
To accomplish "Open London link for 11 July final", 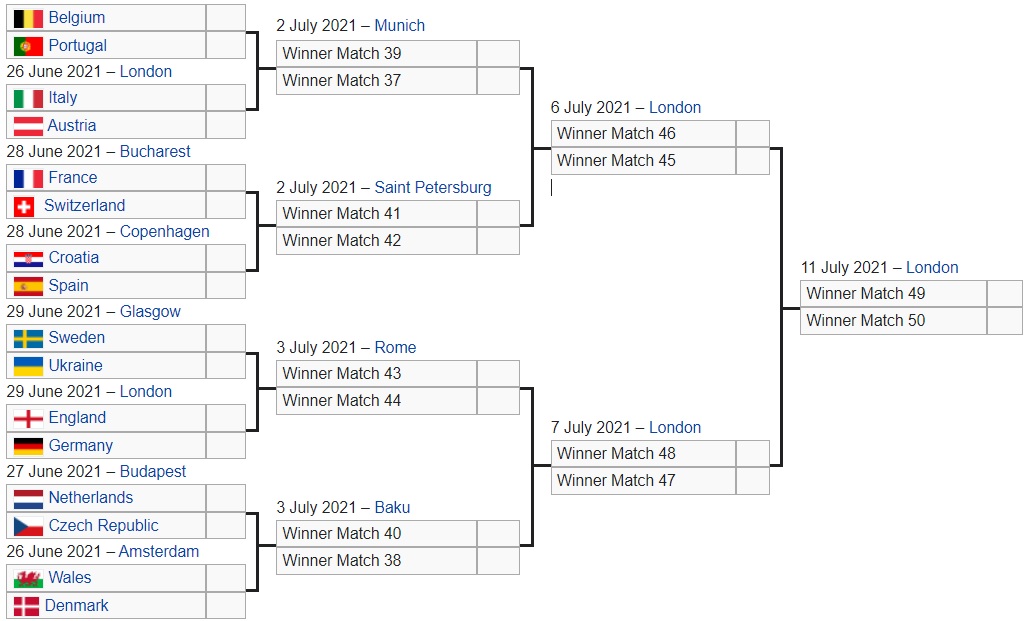I will [932, 268].
